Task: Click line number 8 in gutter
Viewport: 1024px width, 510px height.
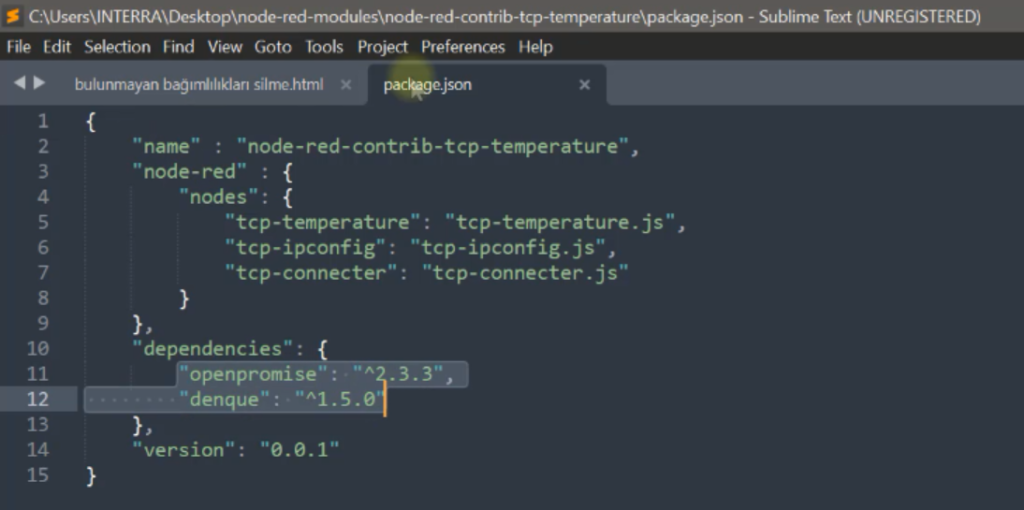Action: pyautogui.click(x=43, y=298)
